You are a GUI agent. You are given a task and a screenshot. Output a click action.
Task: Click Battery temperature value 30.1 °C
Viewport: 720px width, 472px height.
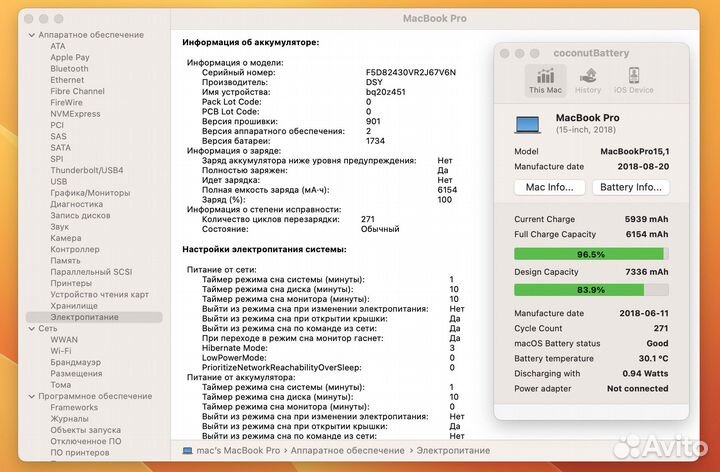click(653, 358)
